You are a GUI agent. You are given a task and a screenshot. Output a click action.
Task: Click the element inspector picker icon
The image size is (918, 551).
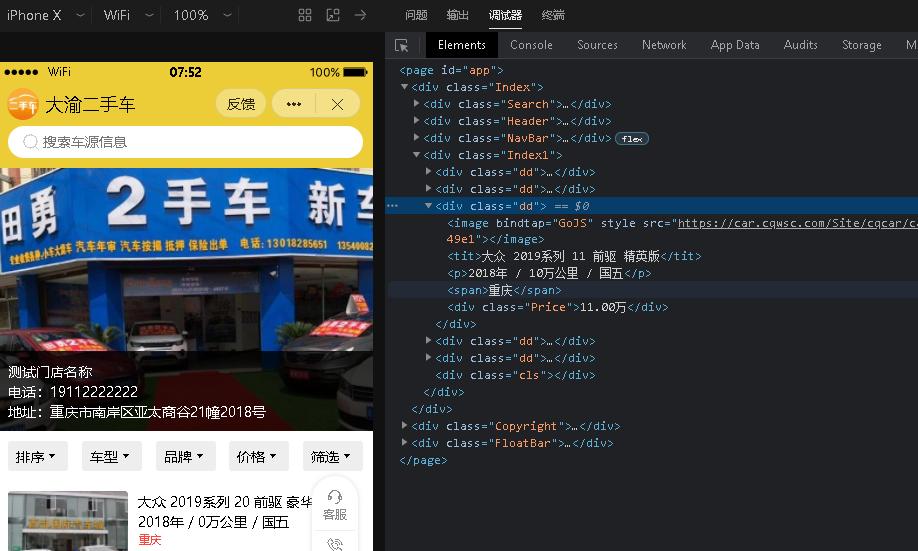[x=402, y=45]
